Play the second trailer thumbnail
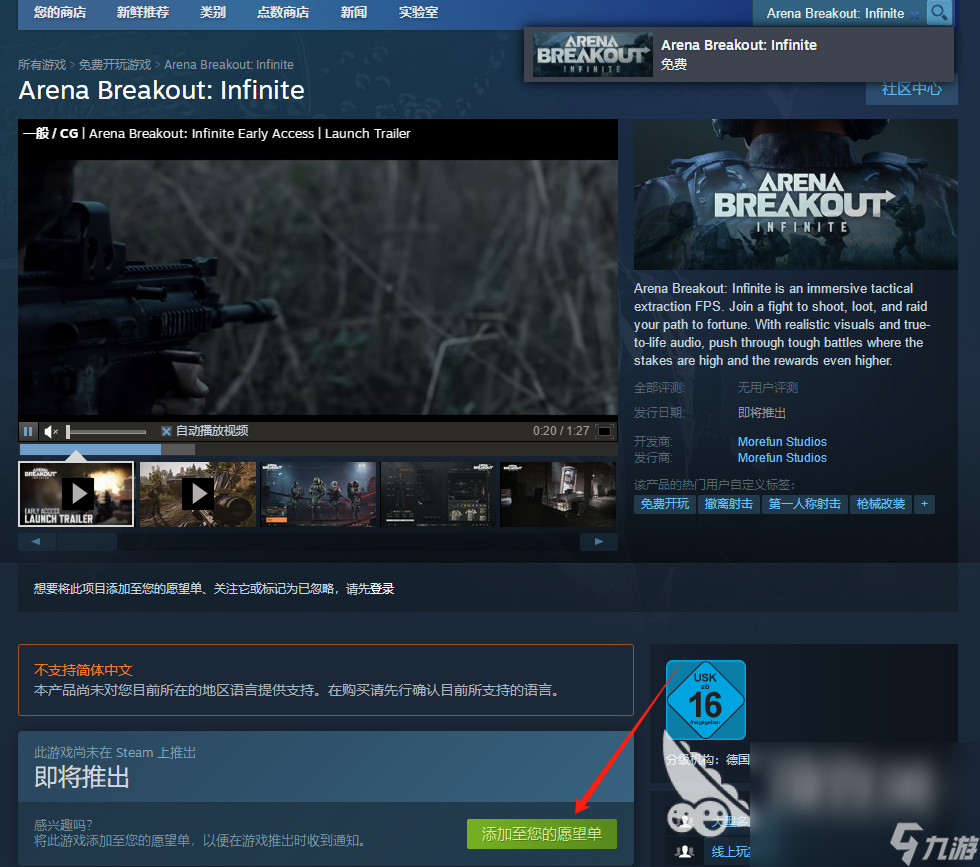 [x=198, y=494]
